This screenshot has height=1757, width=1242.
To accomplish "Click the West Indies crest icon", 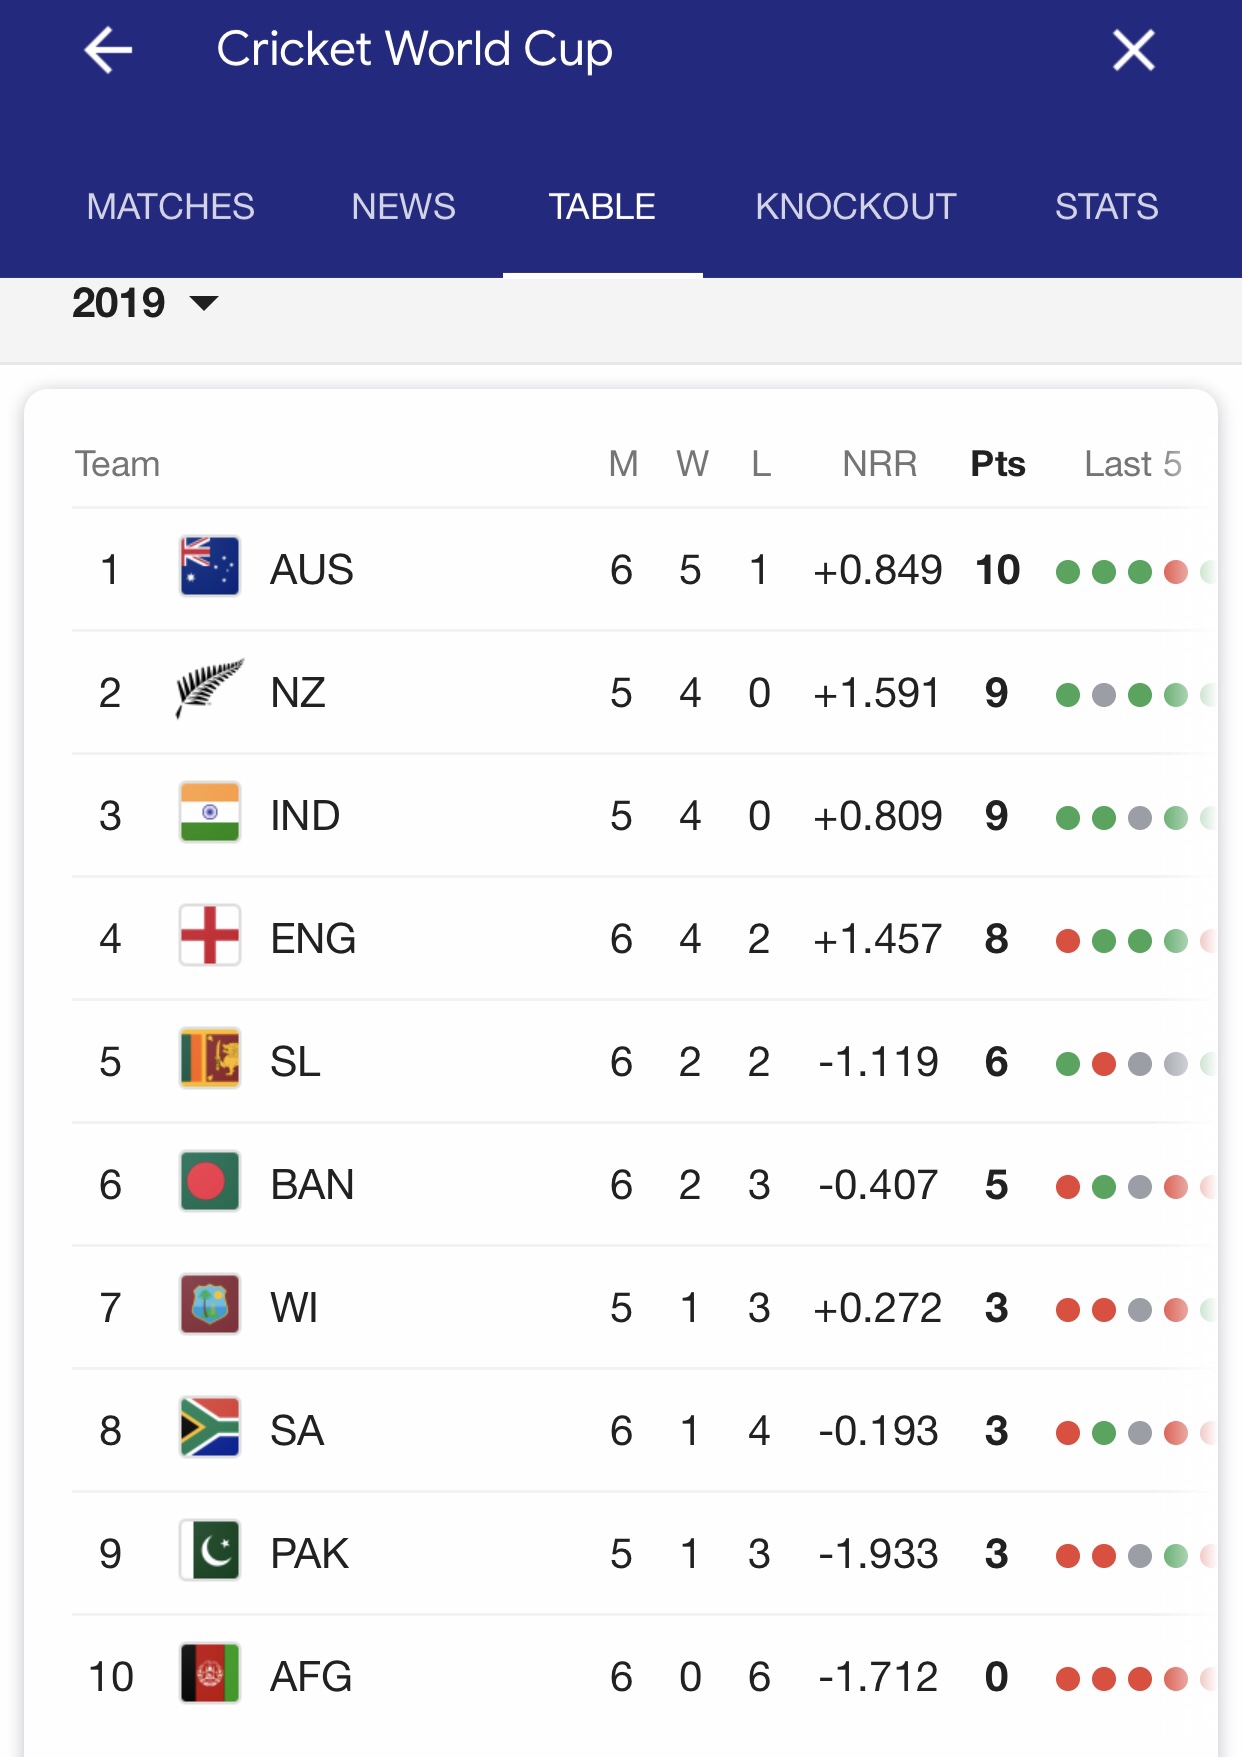I will pos(210,1305).
